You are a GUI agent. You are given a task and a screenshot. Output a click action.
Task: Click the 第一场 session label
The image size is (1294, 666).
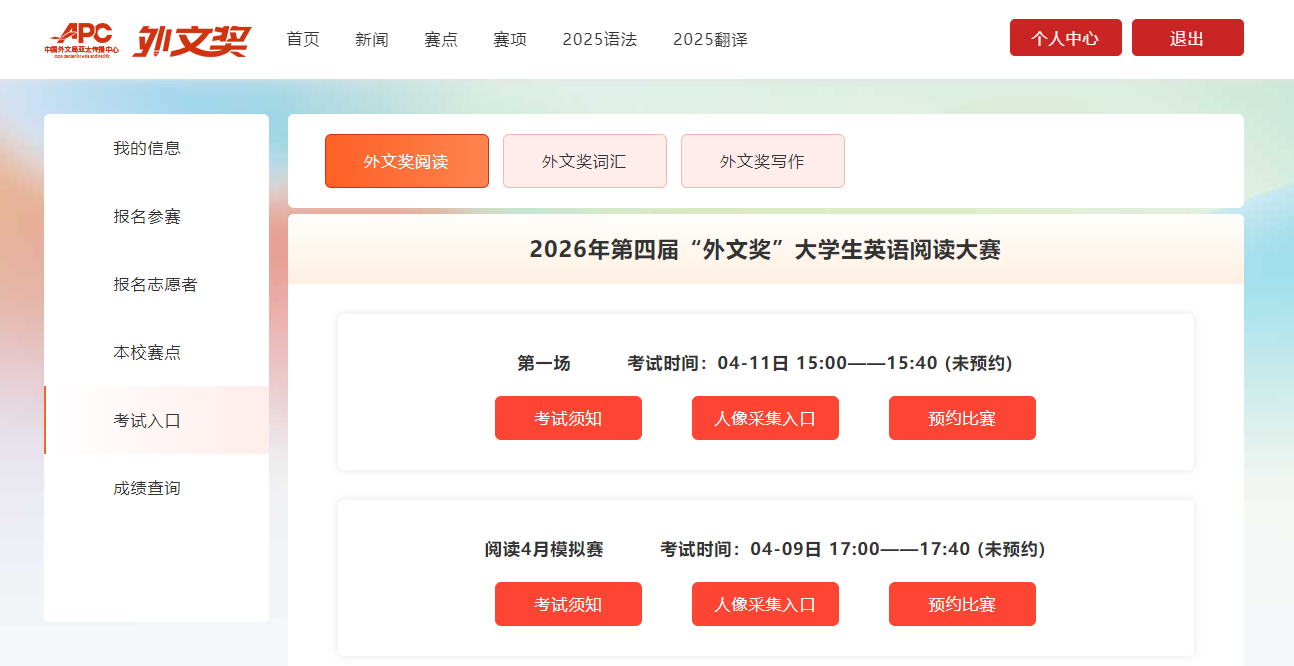pos(544,363)
